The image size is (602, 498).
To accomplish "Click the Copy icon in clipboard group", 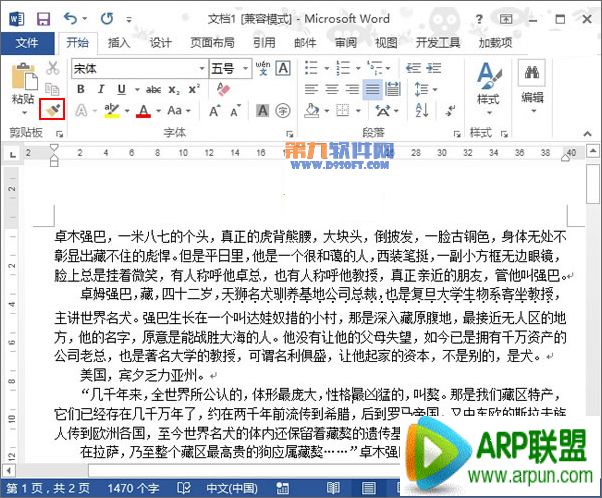I will click(x=52, y=89).
